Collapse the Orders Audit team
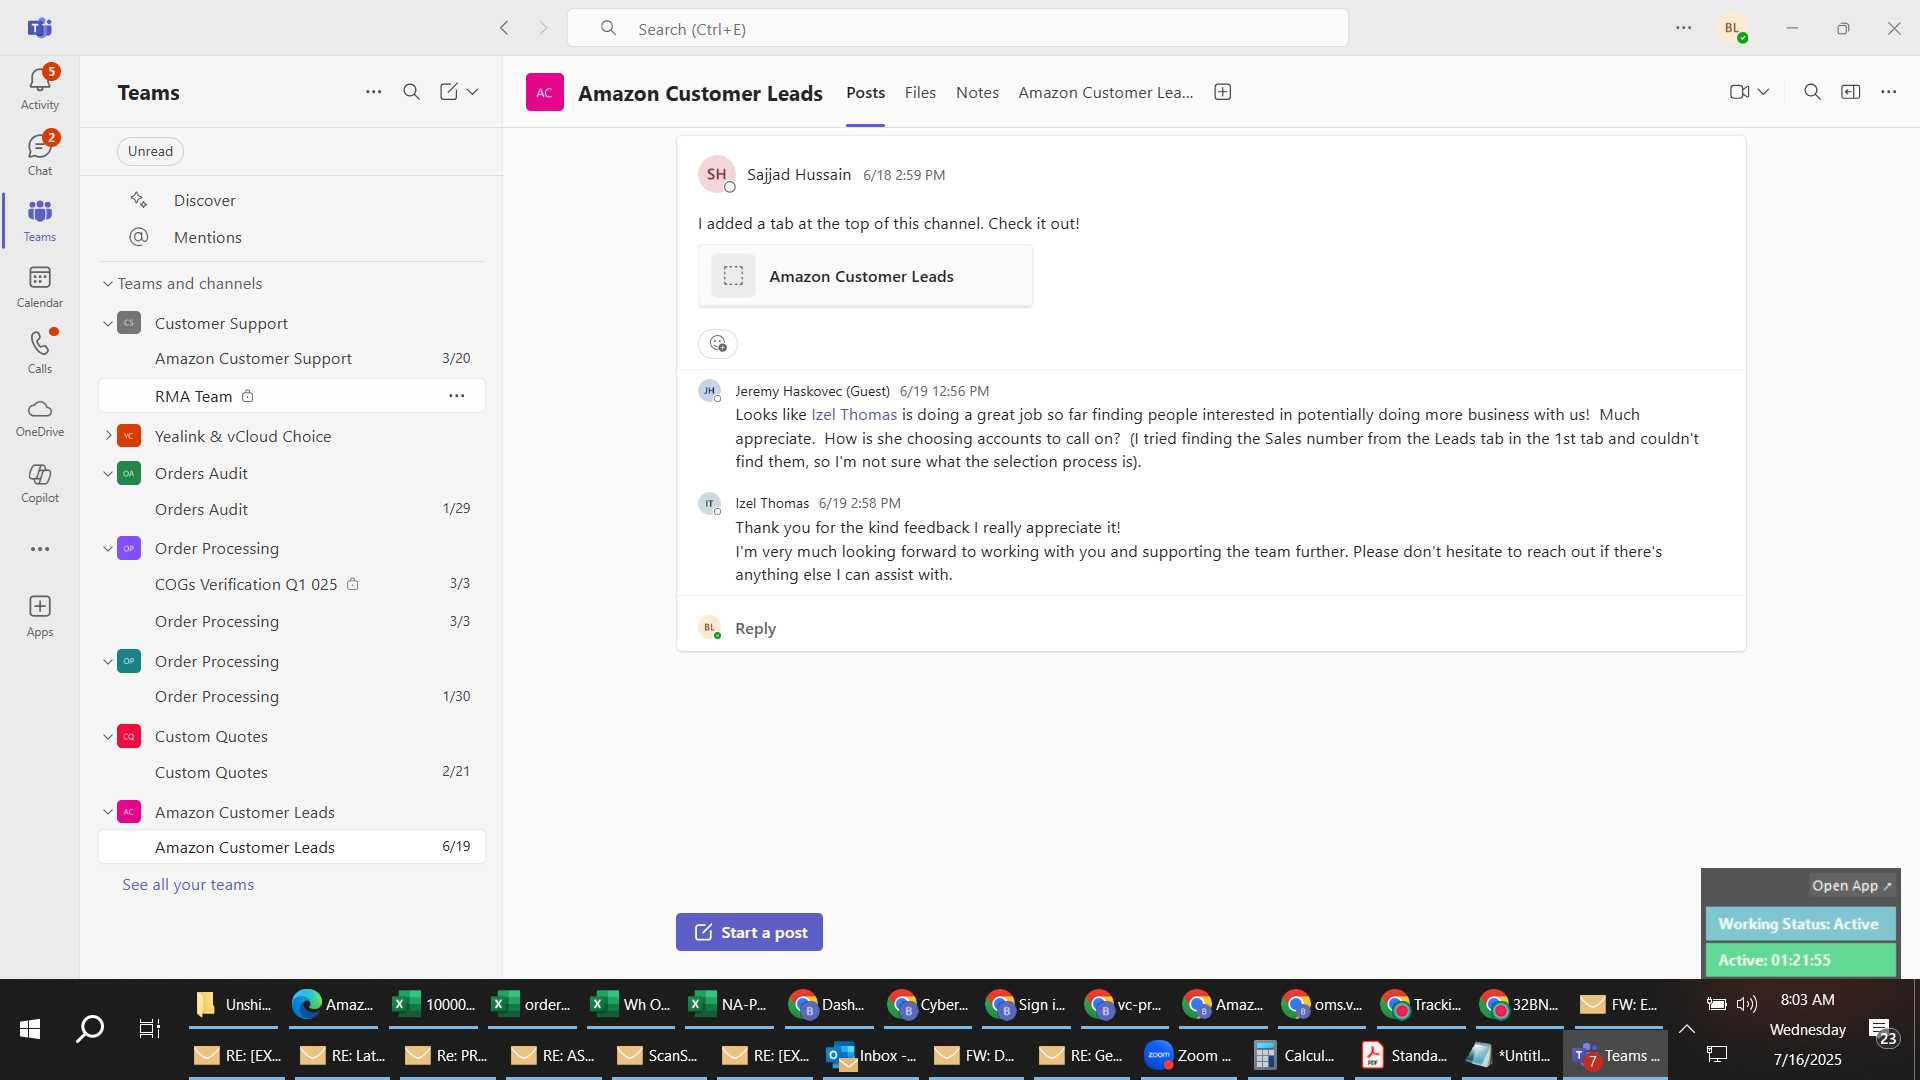The image size is (1920, 1080). pos(108,474)
